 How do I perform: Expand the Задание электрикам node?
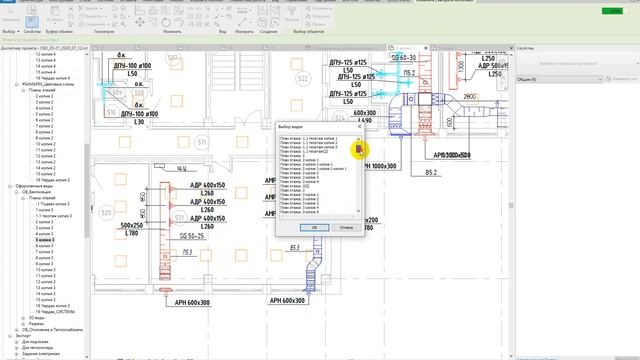point(17,354)
